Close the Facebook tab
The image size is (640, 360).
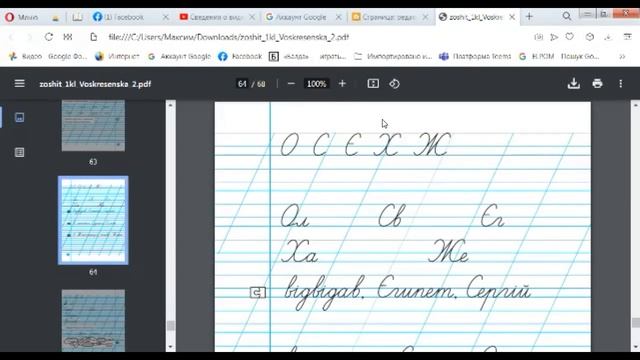click(165, 17)
